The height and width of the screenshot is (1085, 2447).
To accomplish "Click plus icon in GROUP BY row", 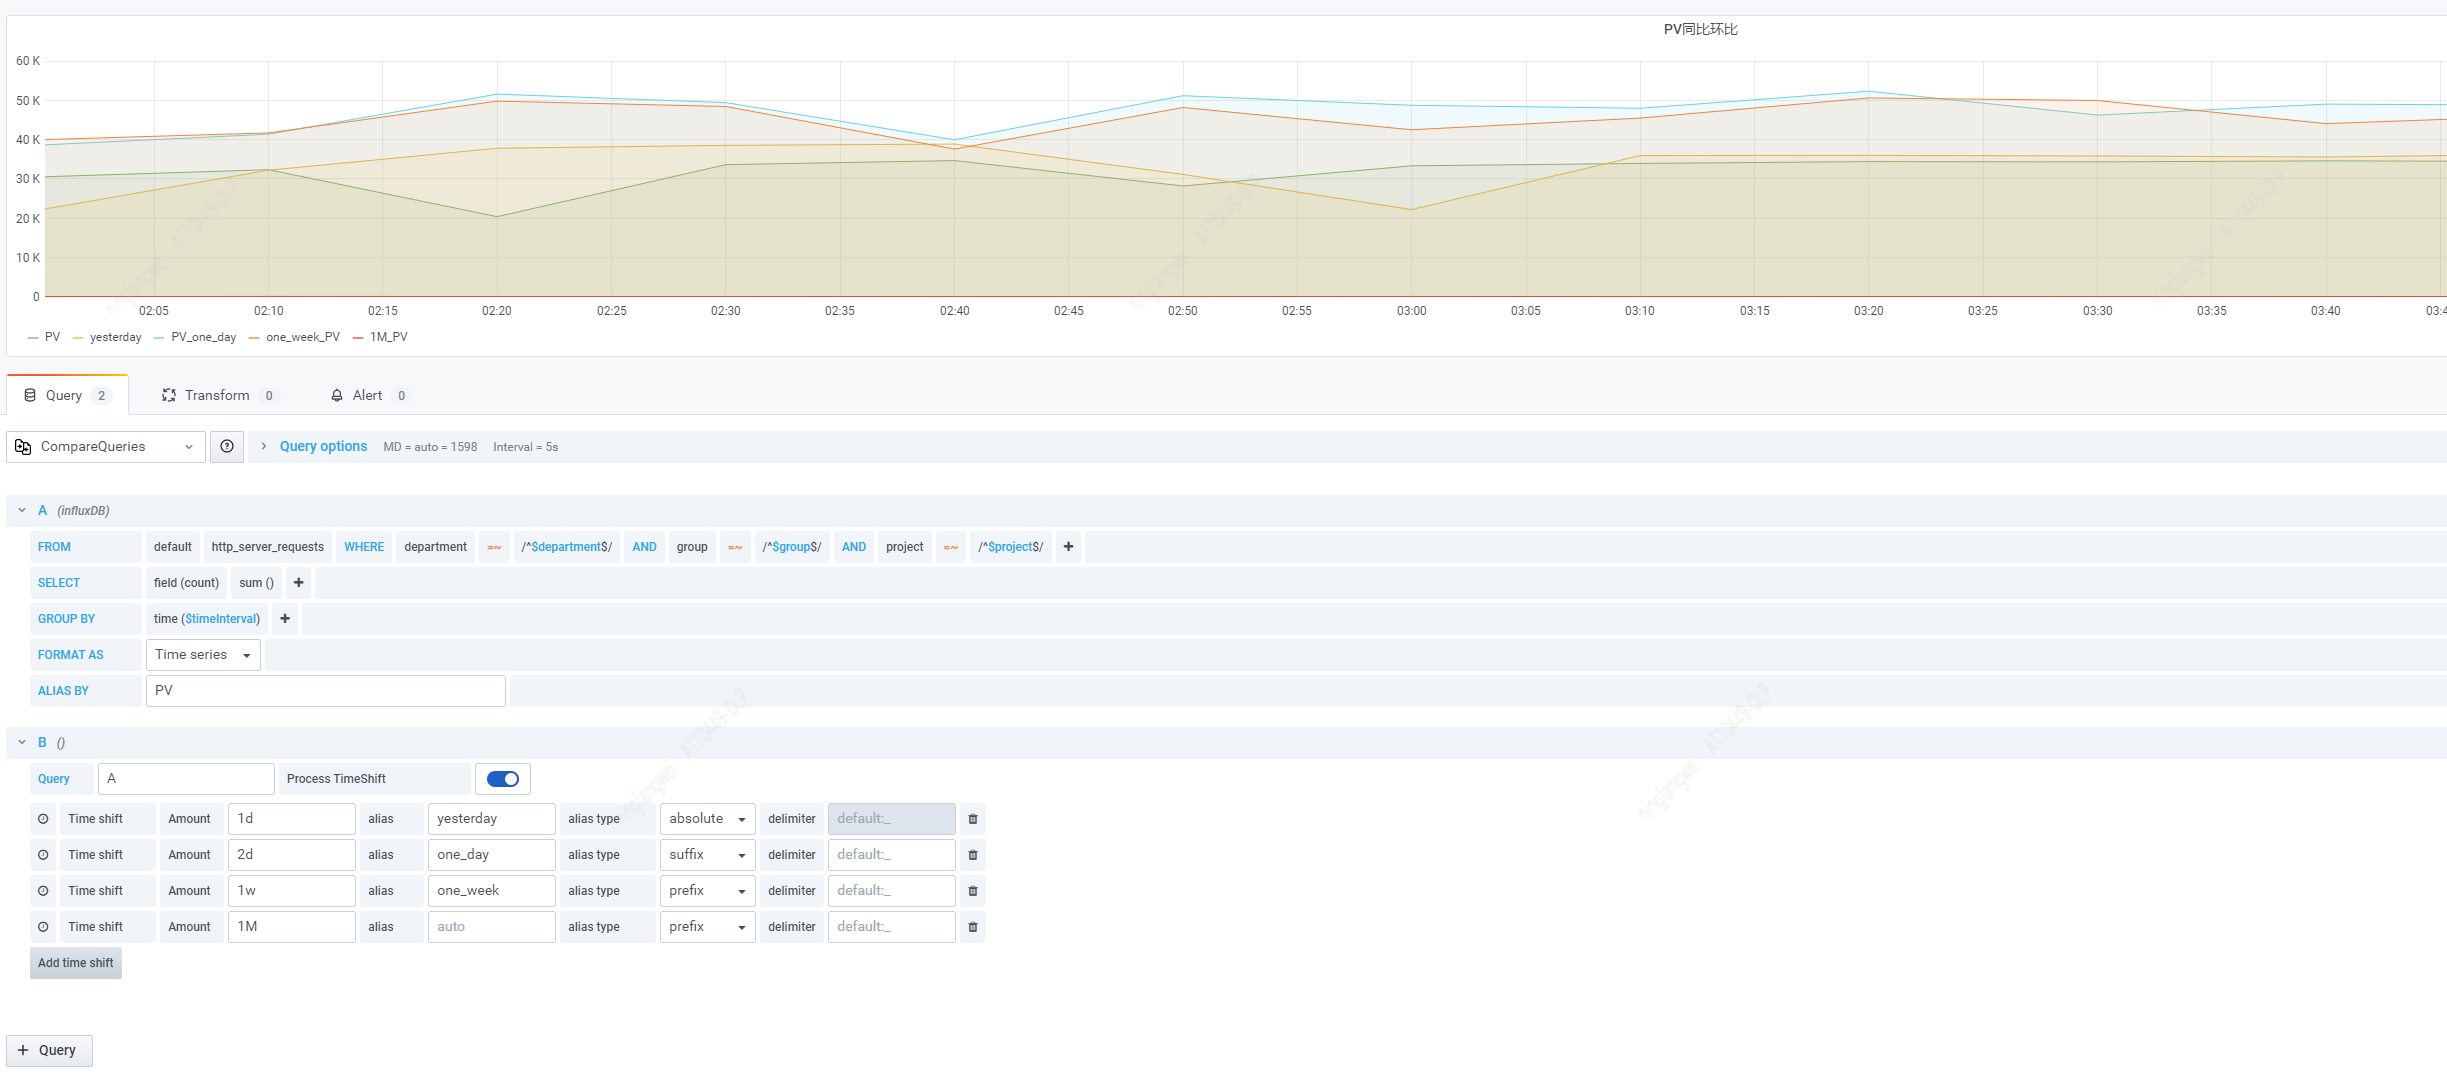I will [285, 619].
